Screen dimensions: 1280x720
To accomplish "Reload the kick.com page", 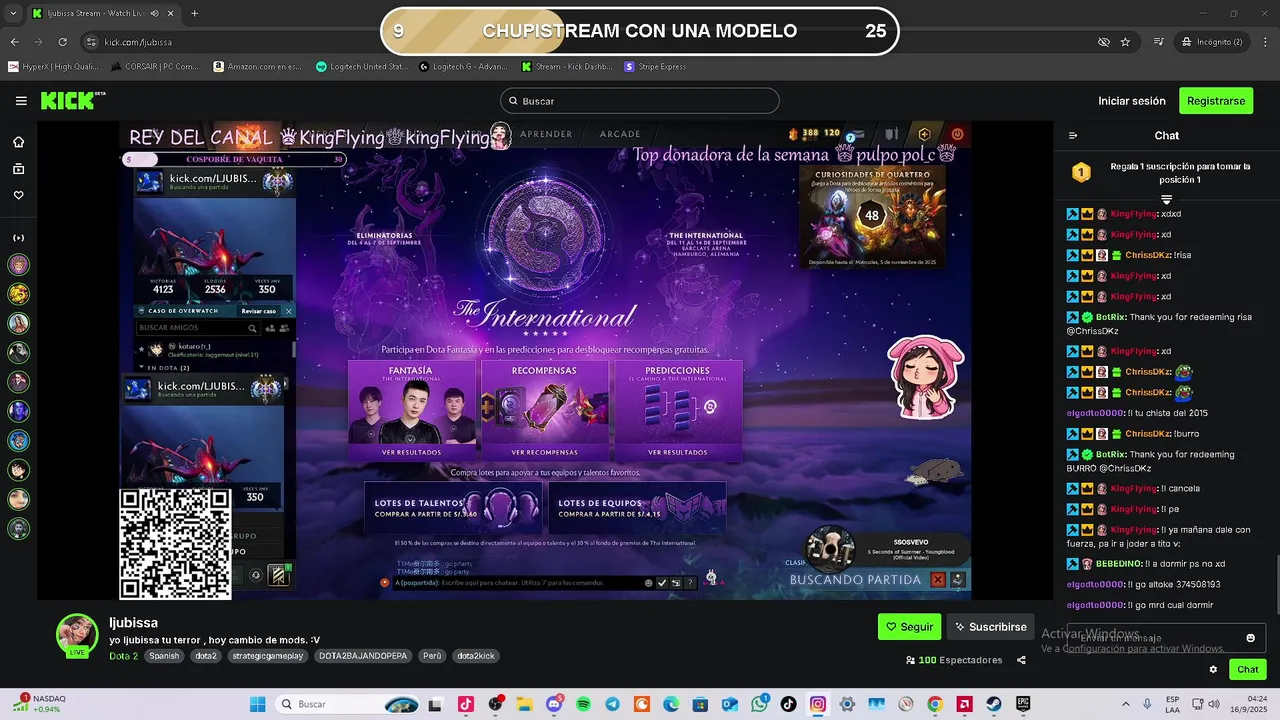I will pyautogui.click(x=63, y=42).
